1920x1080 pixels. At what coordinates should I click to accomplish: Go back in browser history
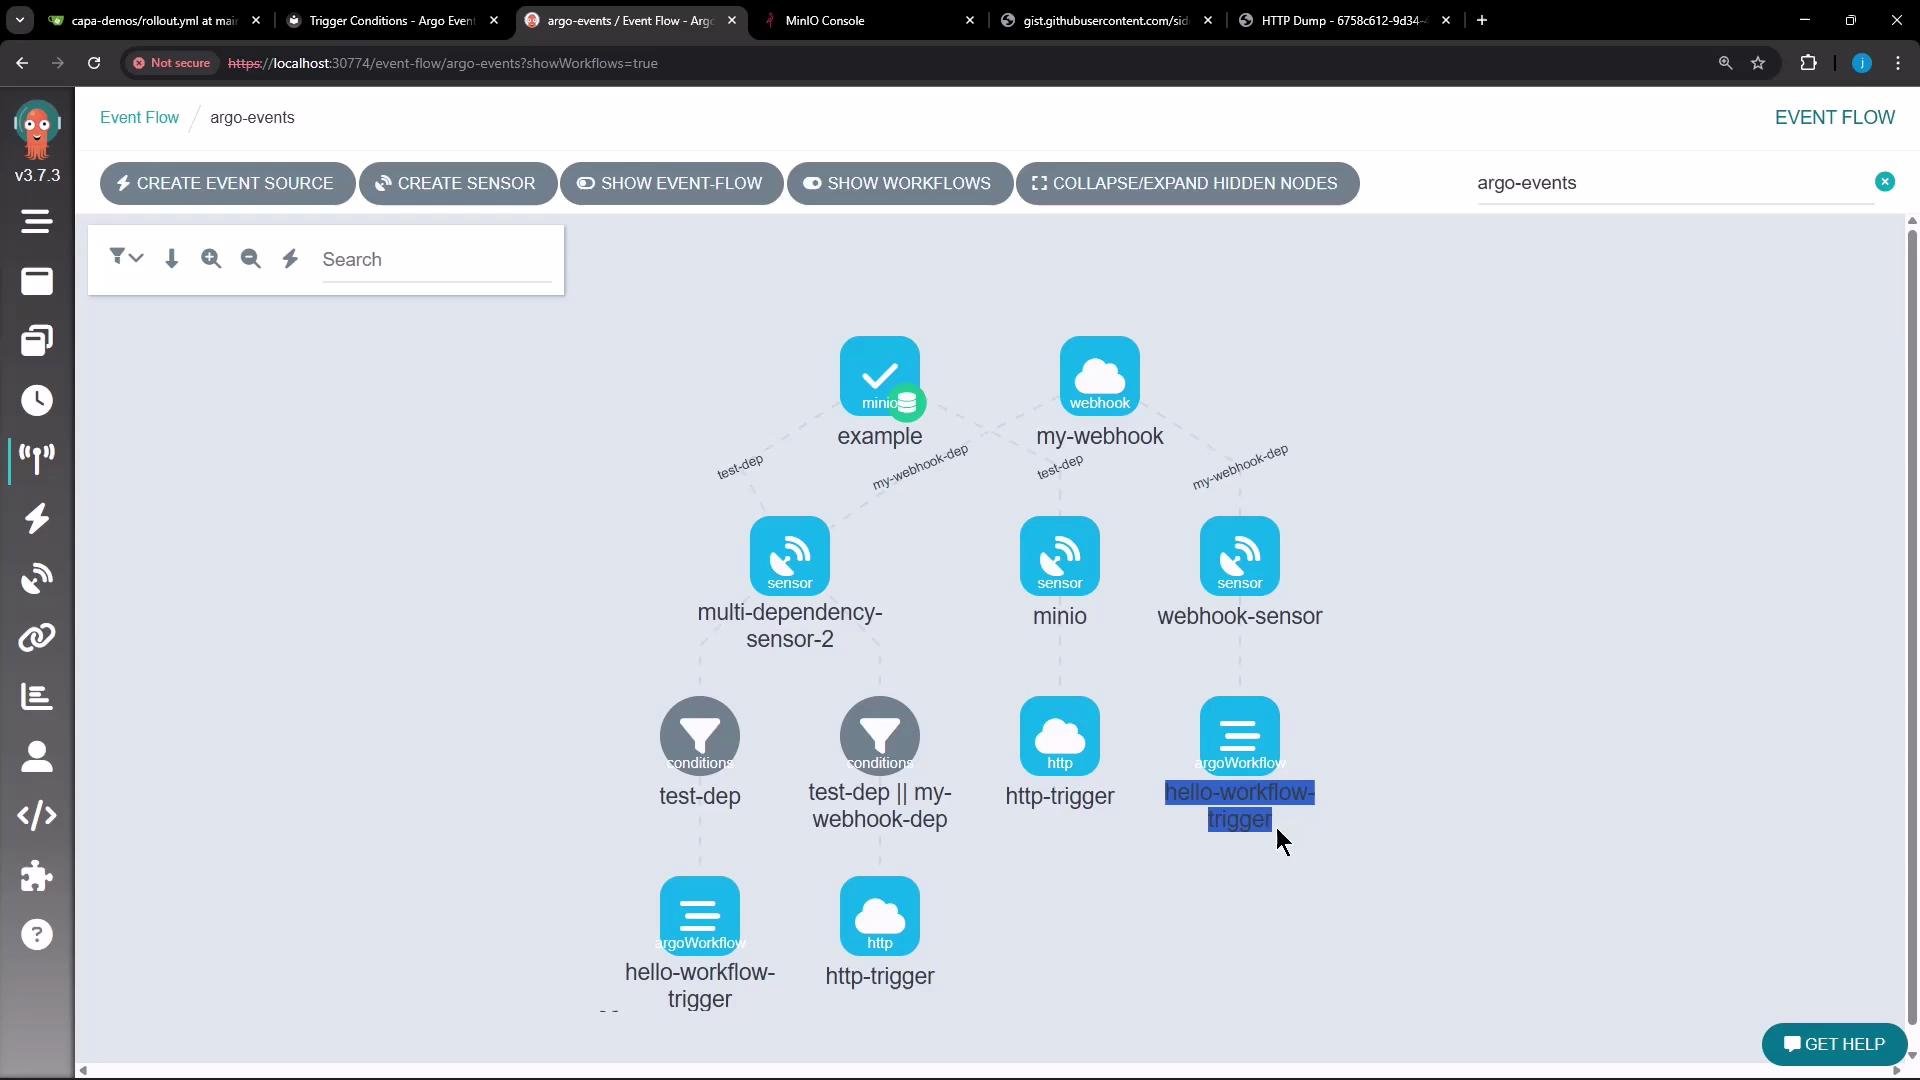tap(22, 63)
